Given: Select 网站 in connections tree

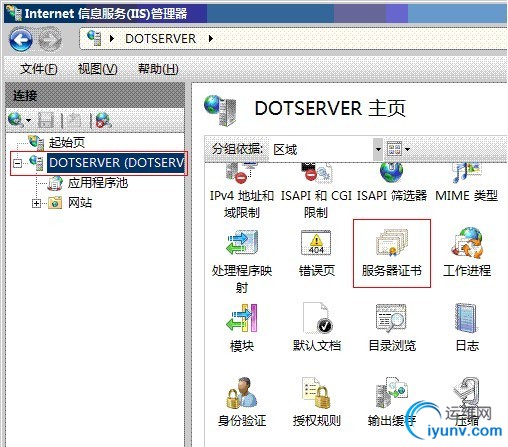Looking at the screenshot, I should [80, 203].
